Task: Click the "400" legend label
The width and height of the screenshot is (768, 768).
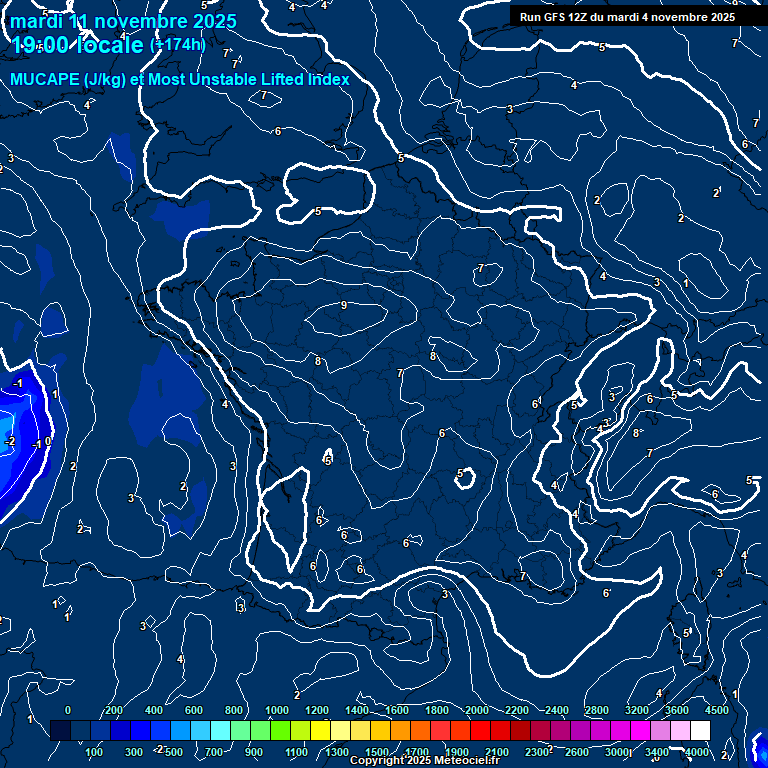Action: 153,710
